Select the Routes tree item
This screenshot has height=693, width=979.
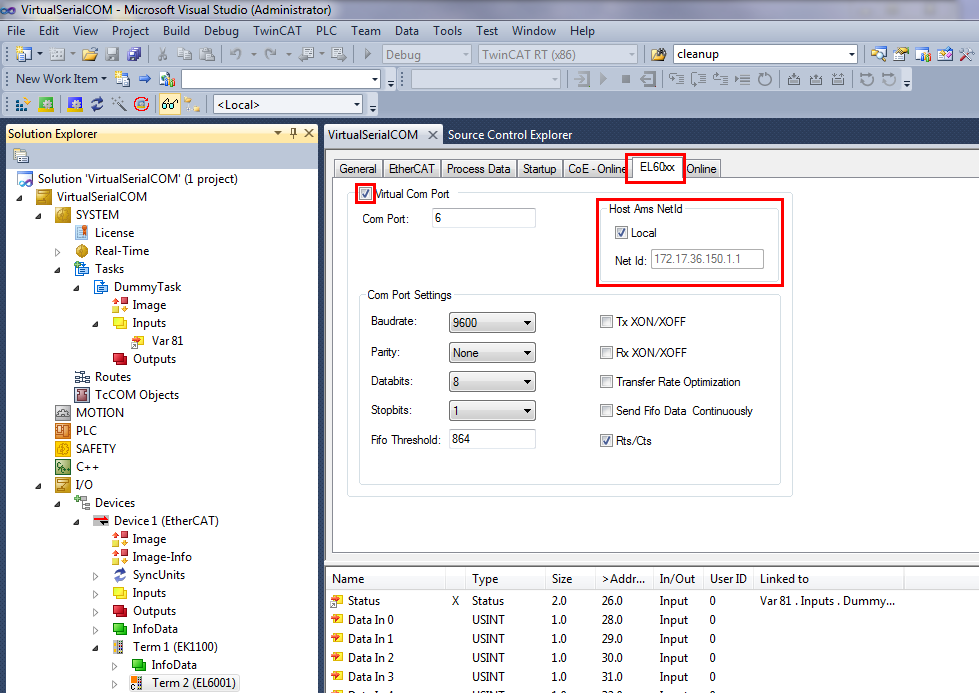[112, 376]
